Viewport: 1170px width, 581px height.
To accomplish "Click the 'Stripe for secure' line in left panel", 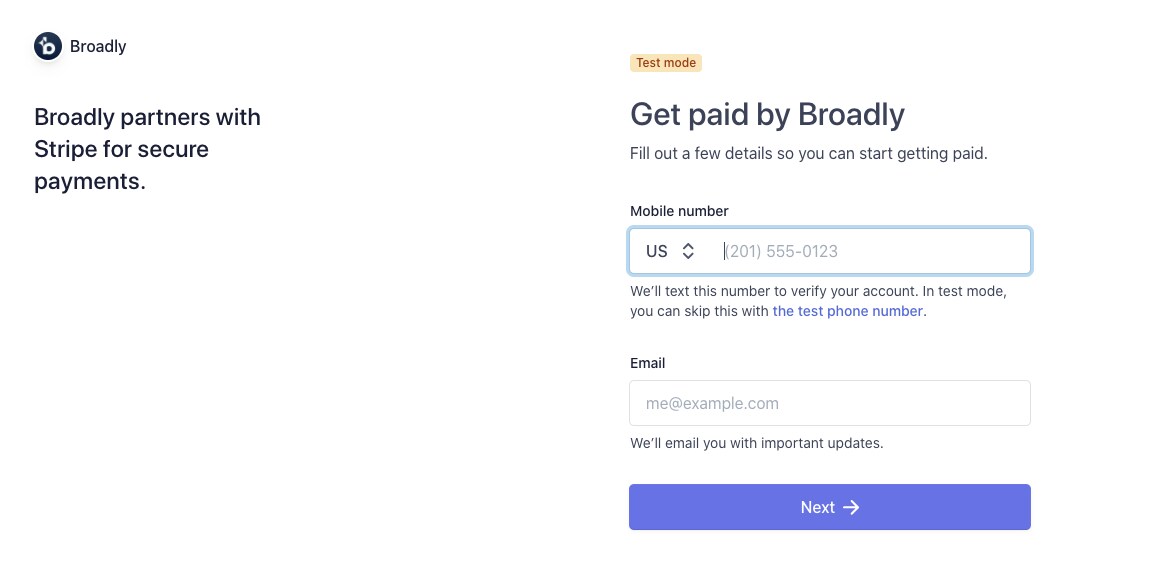I will 121,149.
